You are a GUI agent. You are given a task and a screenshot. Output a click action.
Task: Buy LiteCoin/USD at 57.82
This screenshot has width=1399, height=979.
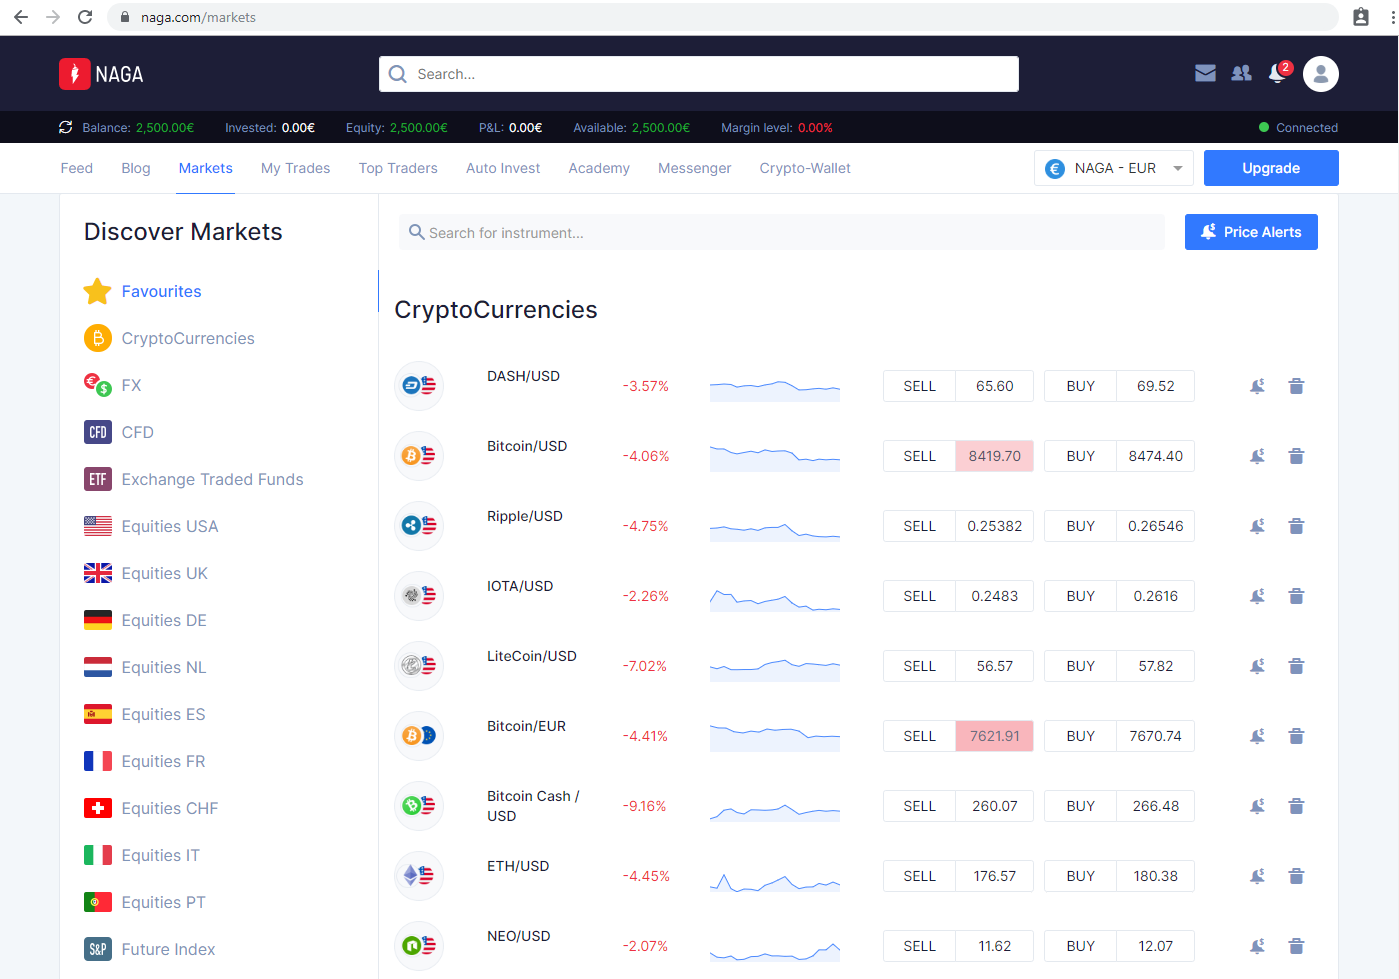pos(1119,666)
